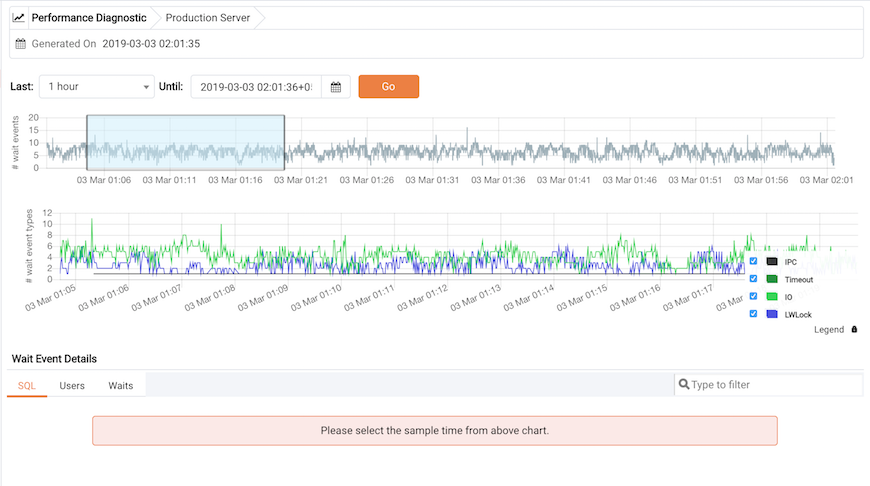Click the 'LWLock' legend label
870x486 pixels.
(x=798, y=315)
